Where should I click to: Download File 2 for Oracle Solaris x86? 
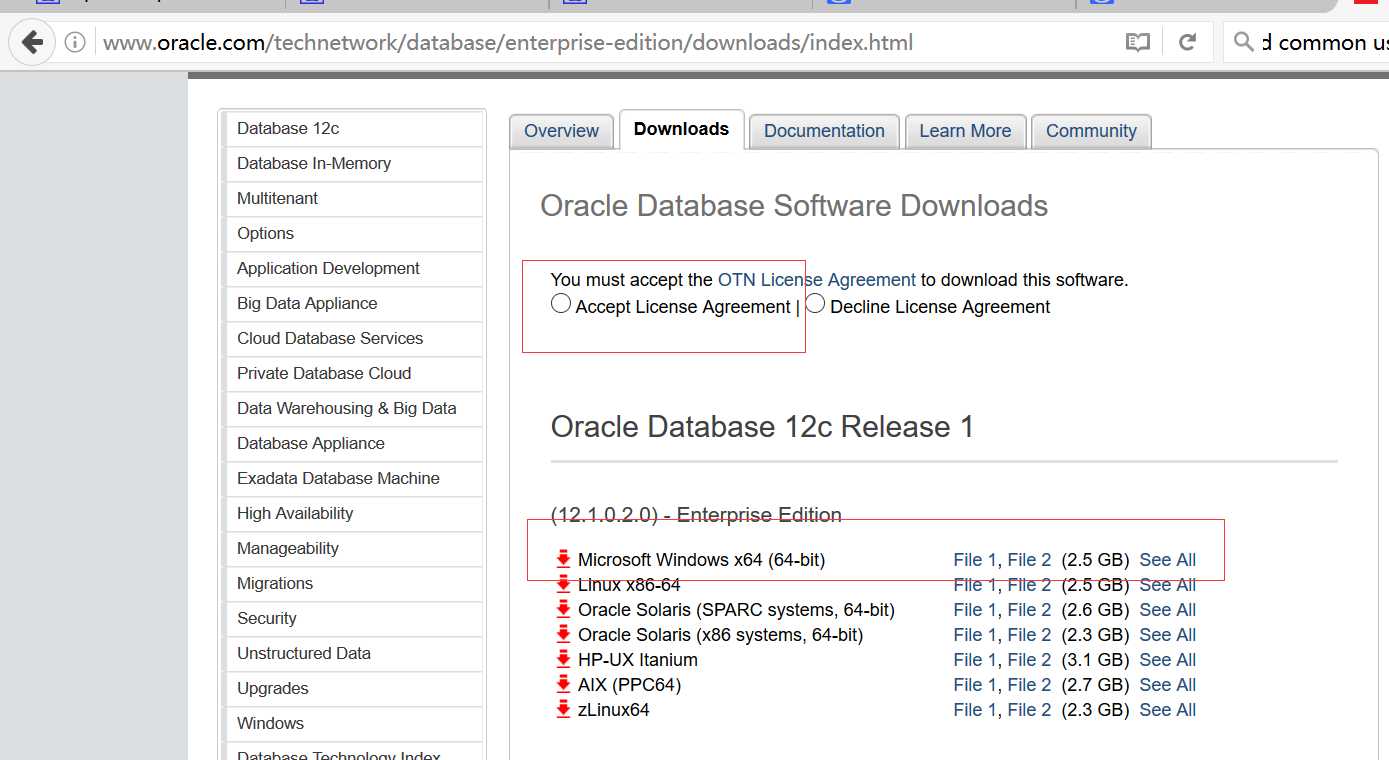click(1029, 635)
